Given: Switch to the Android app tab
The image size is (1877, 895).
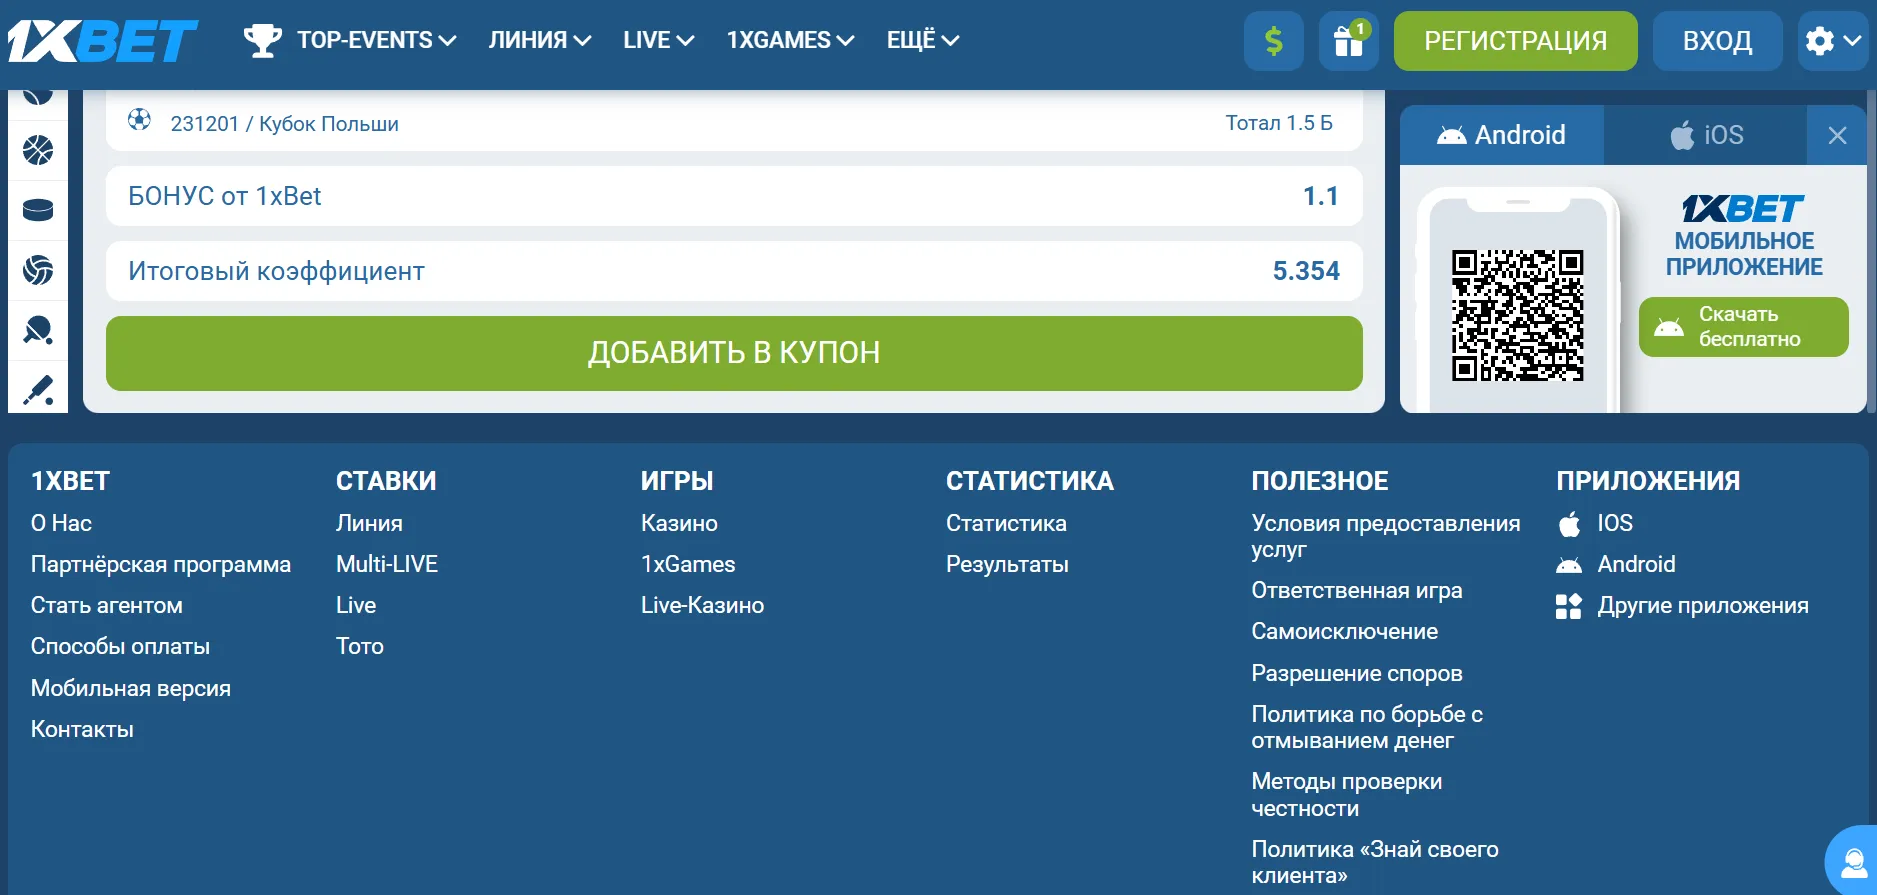Looking at the screenshot, I should [x=1502, y=135].
